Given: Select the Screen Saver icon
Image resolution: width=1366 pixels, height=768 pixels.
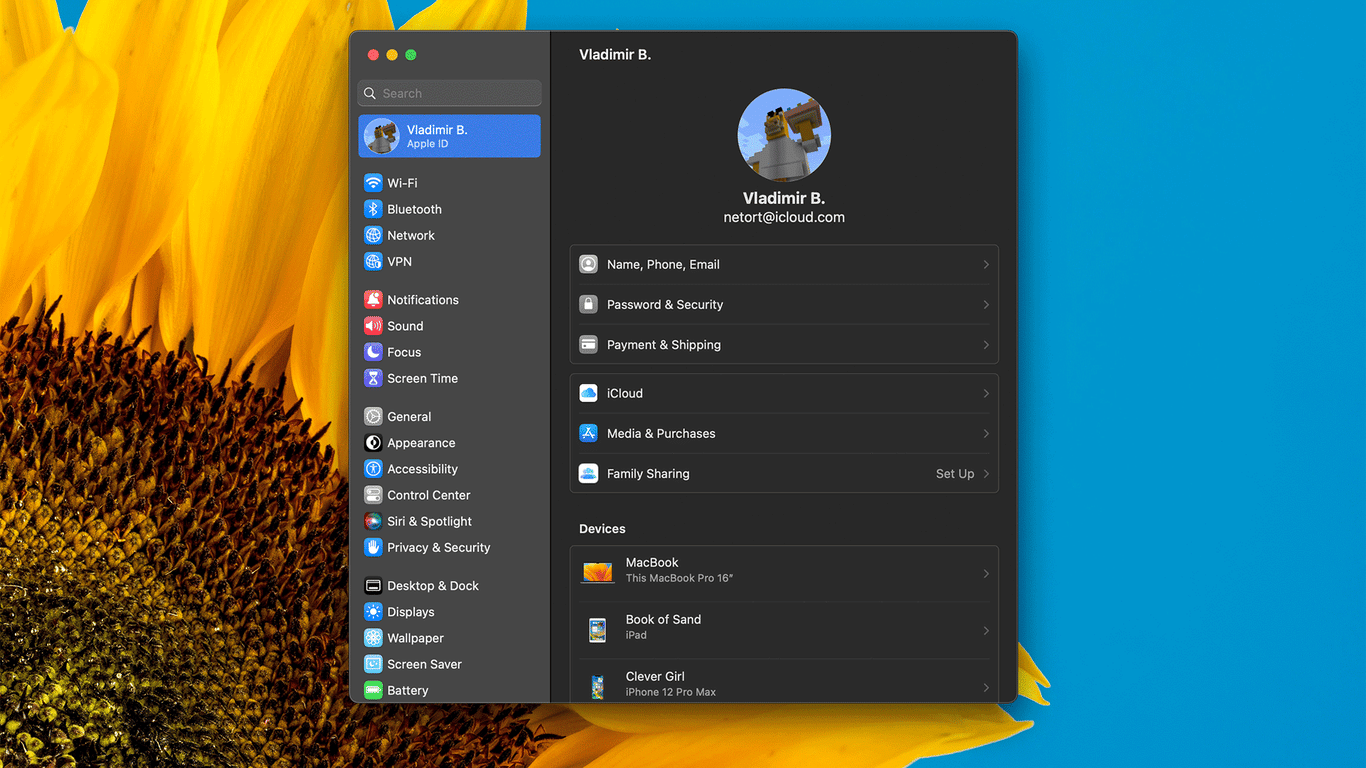Looking at the screenshot, I should 373,664.
